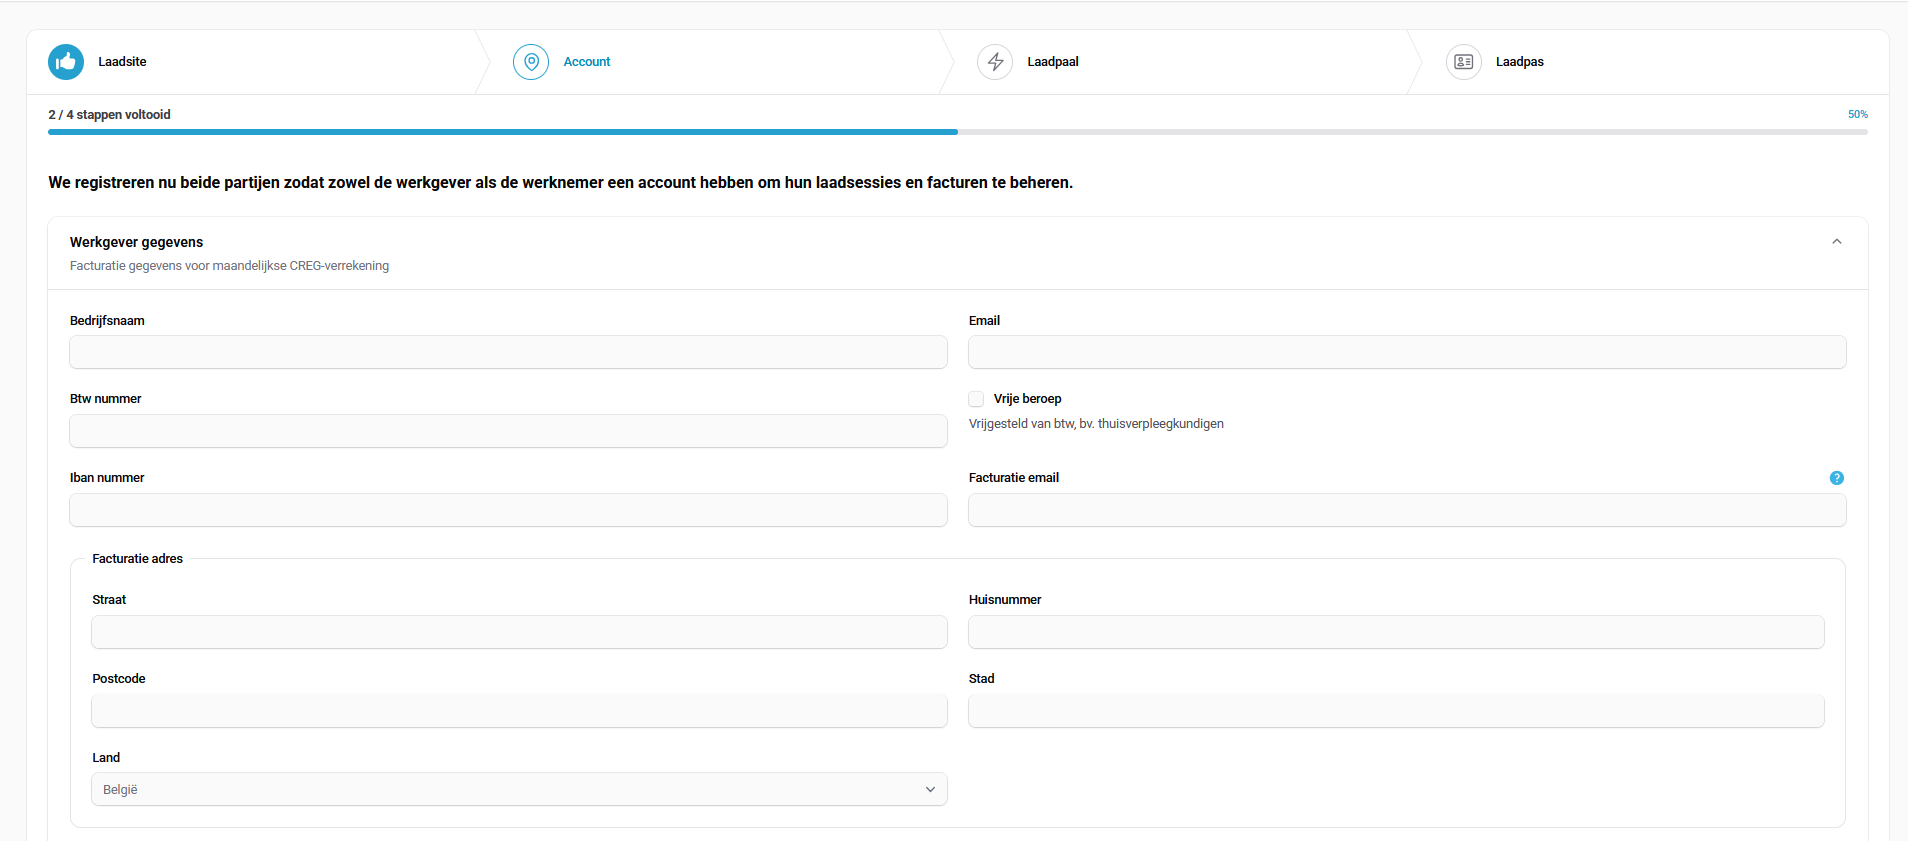Click the '2 / 4 stappen voltooid' text
Screen dimensions: 1908x841
tap(109, 115)
